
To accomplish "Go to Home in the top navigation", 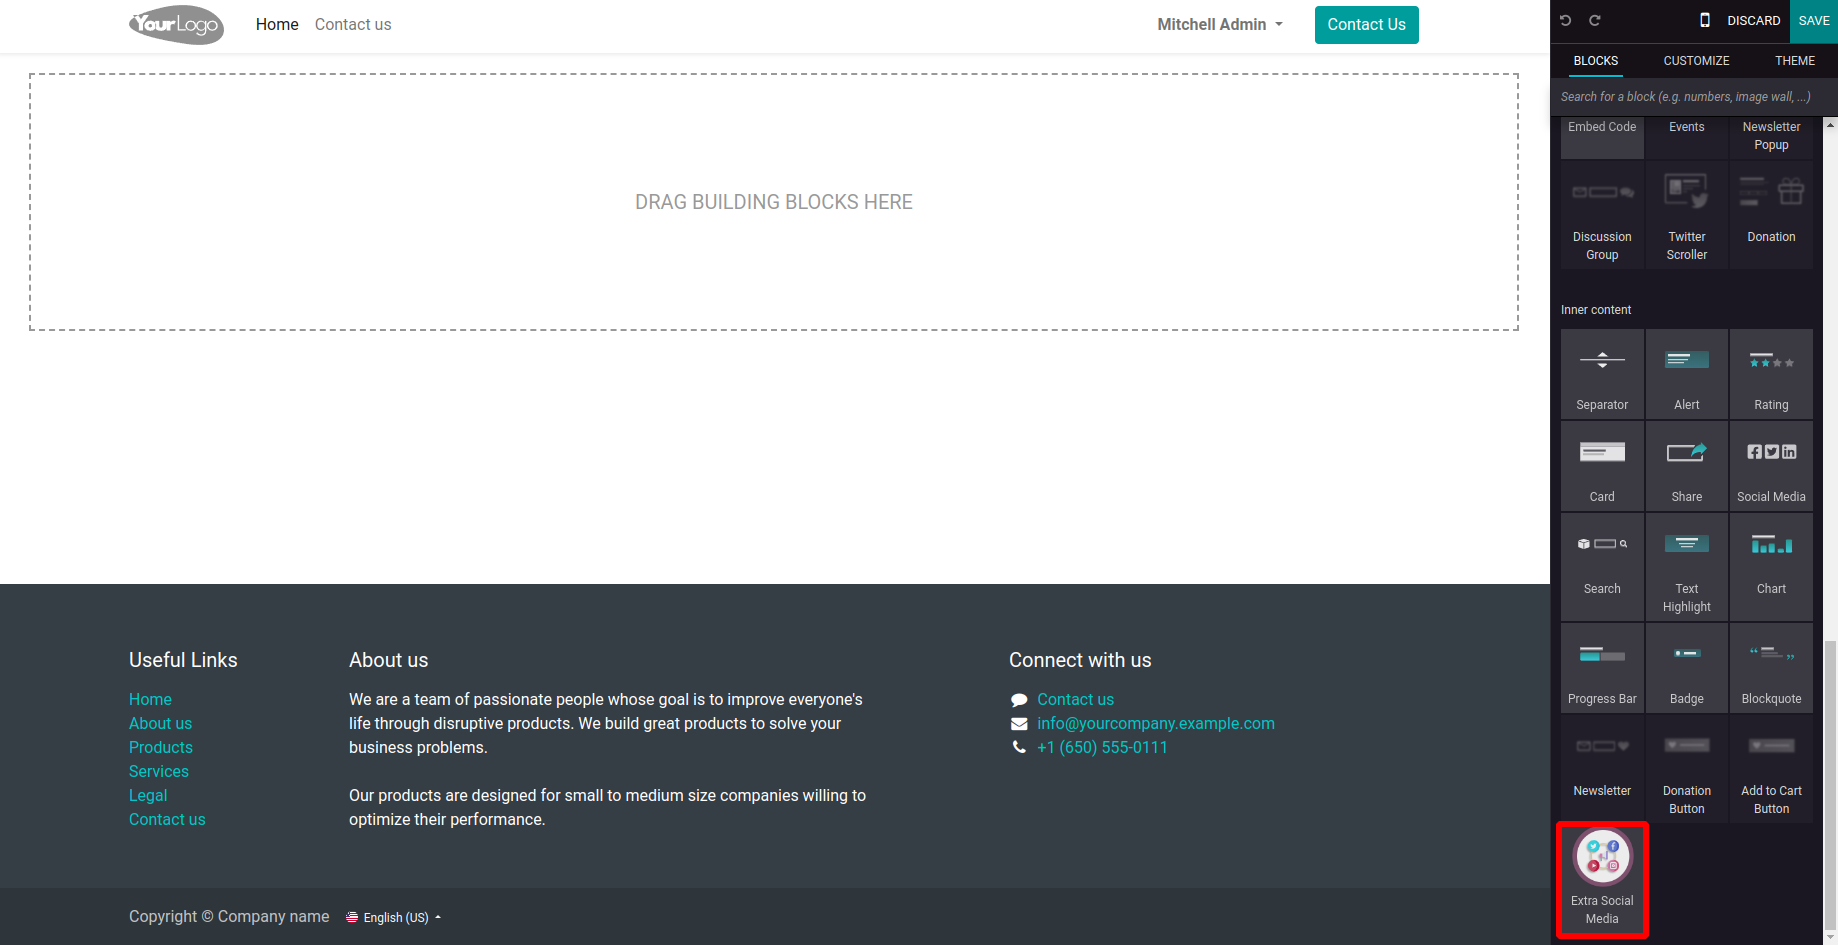I will [277, 24].
